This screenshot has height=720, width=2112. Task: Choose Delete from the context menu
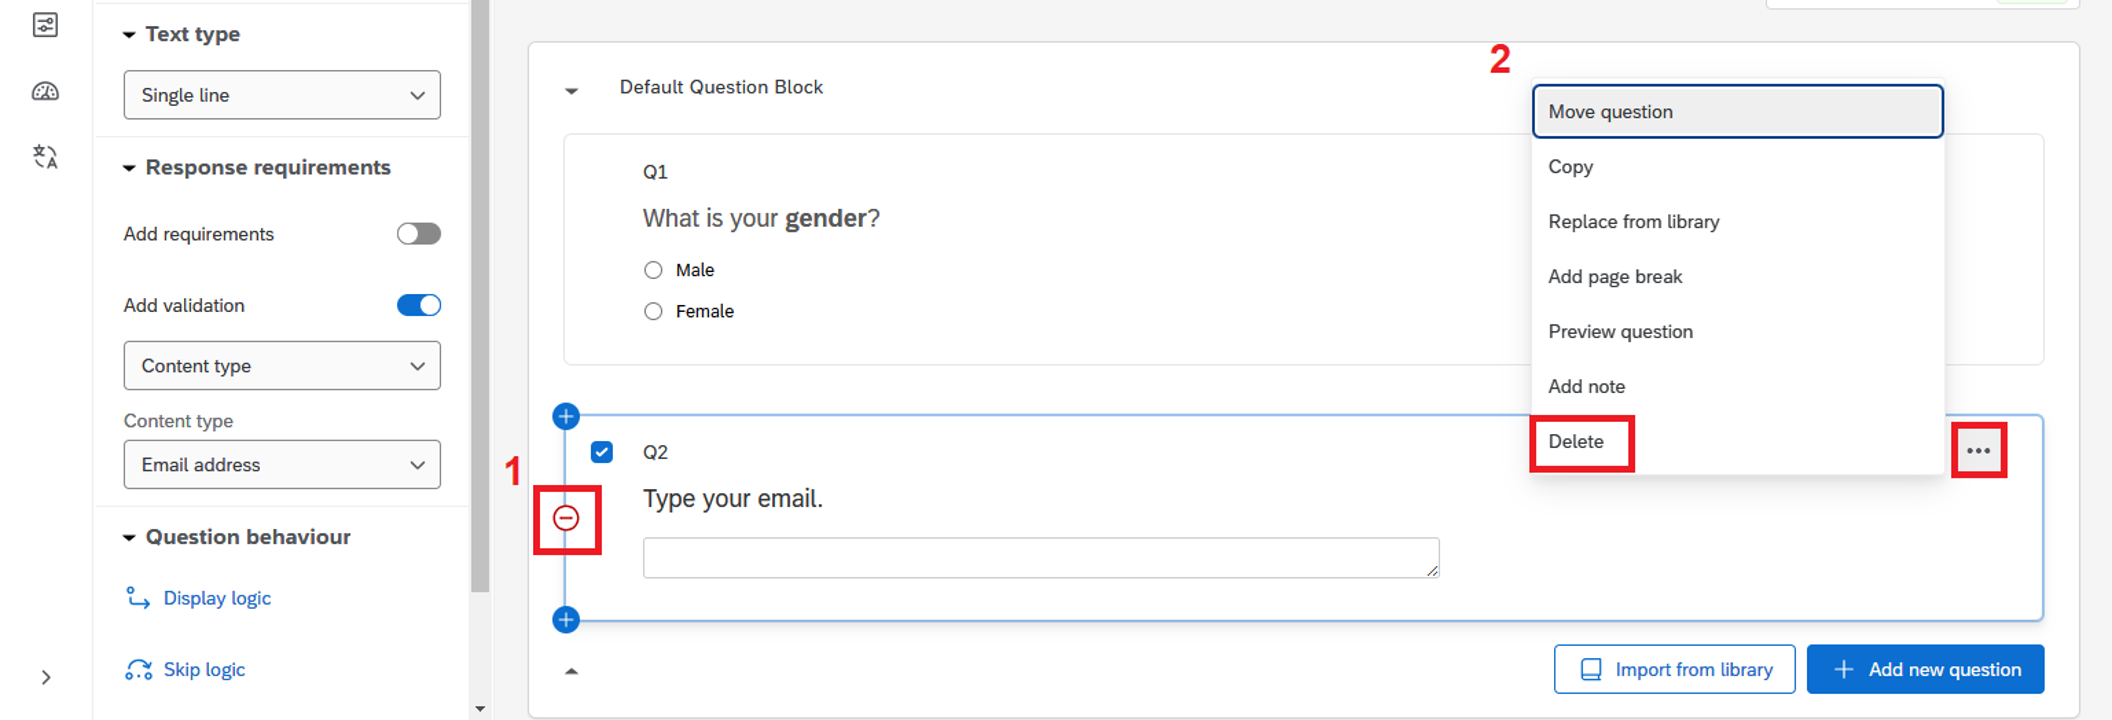1576,442
